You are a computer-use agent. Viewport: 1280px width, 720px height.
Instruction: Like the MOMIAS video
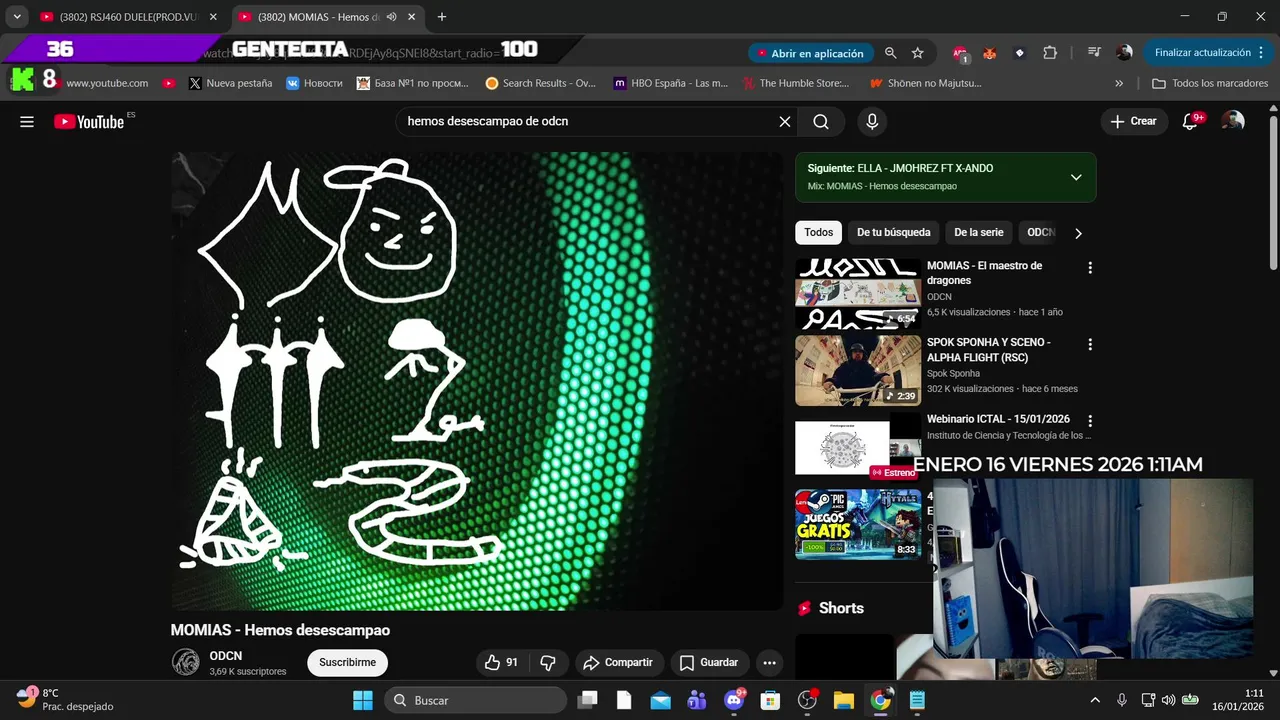coord(502,662)
